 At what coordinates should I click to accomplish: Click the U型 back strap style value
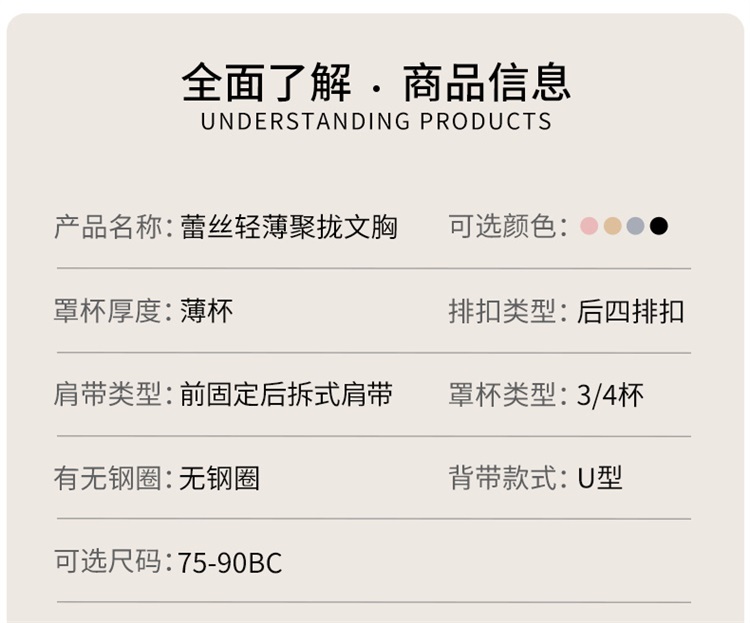click(x=600, y=478)
